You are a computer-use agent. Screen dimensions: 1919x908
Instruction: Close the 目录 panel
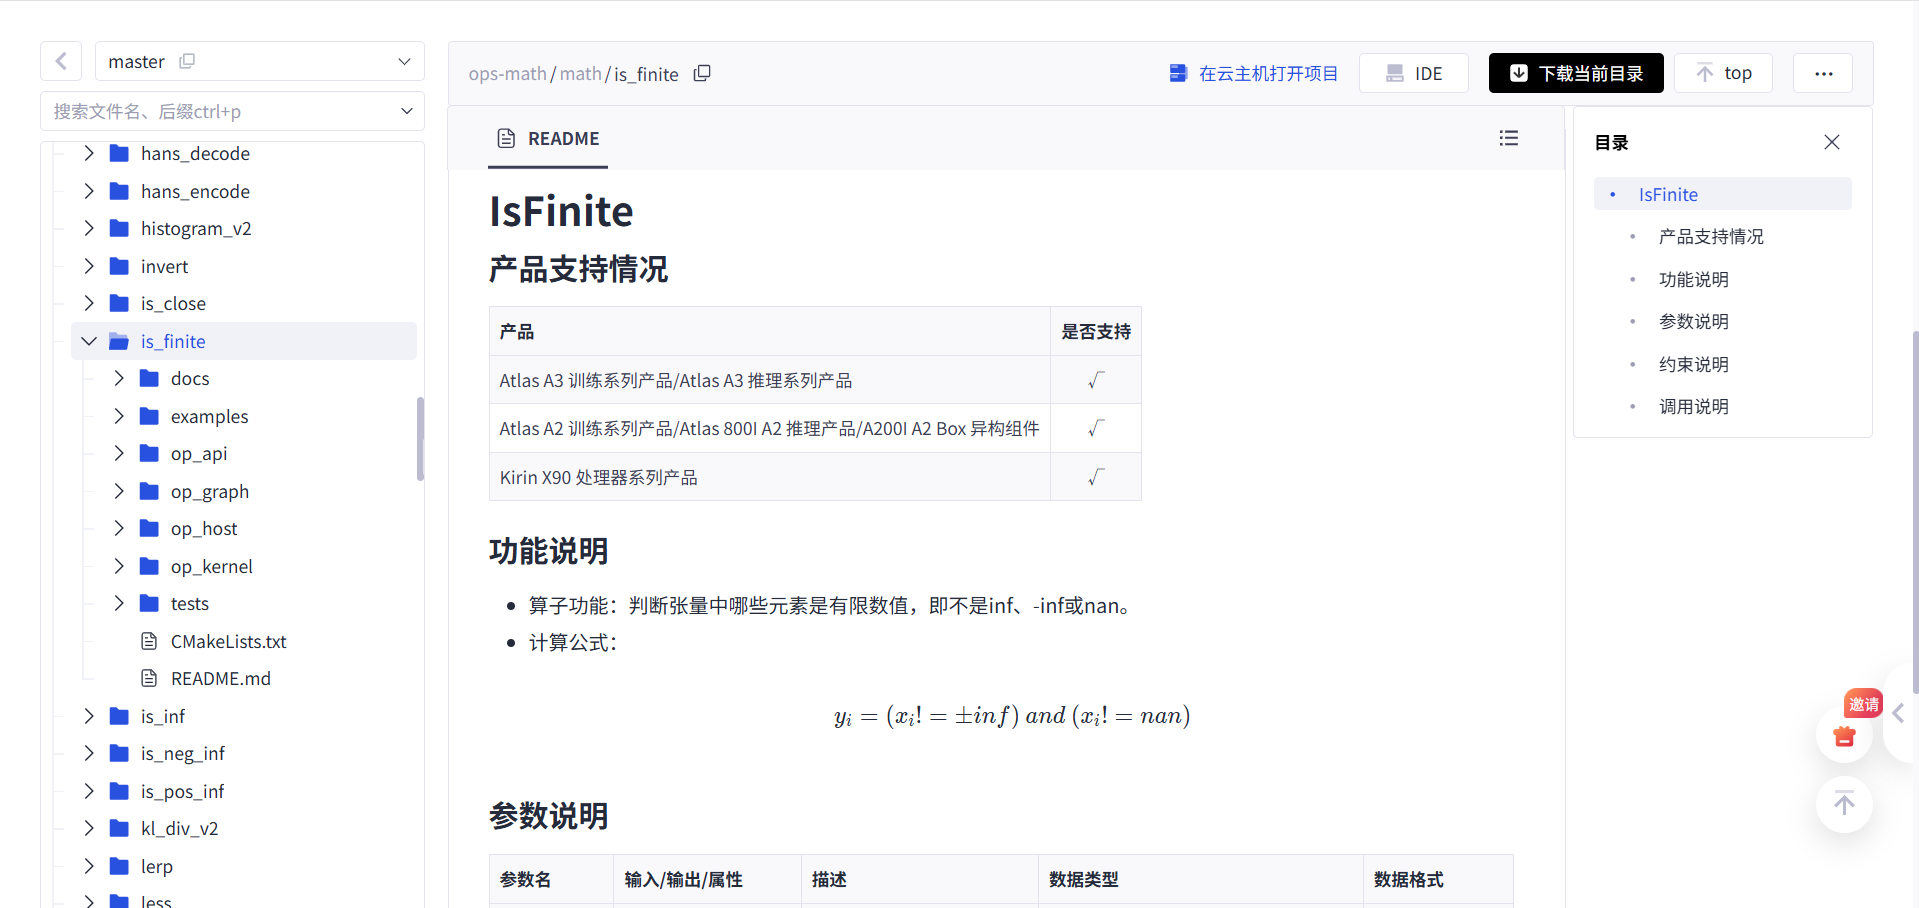tap(1831, 142)
